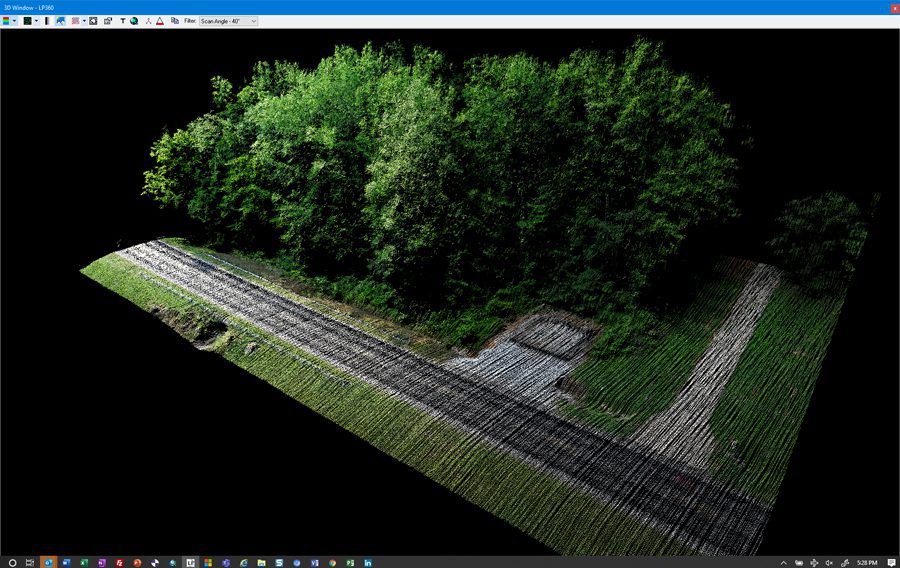The height and width of the screenshot is (568, 900).
Task: Toggle the vertical gradient bar icon
Action: pos(47,21)
